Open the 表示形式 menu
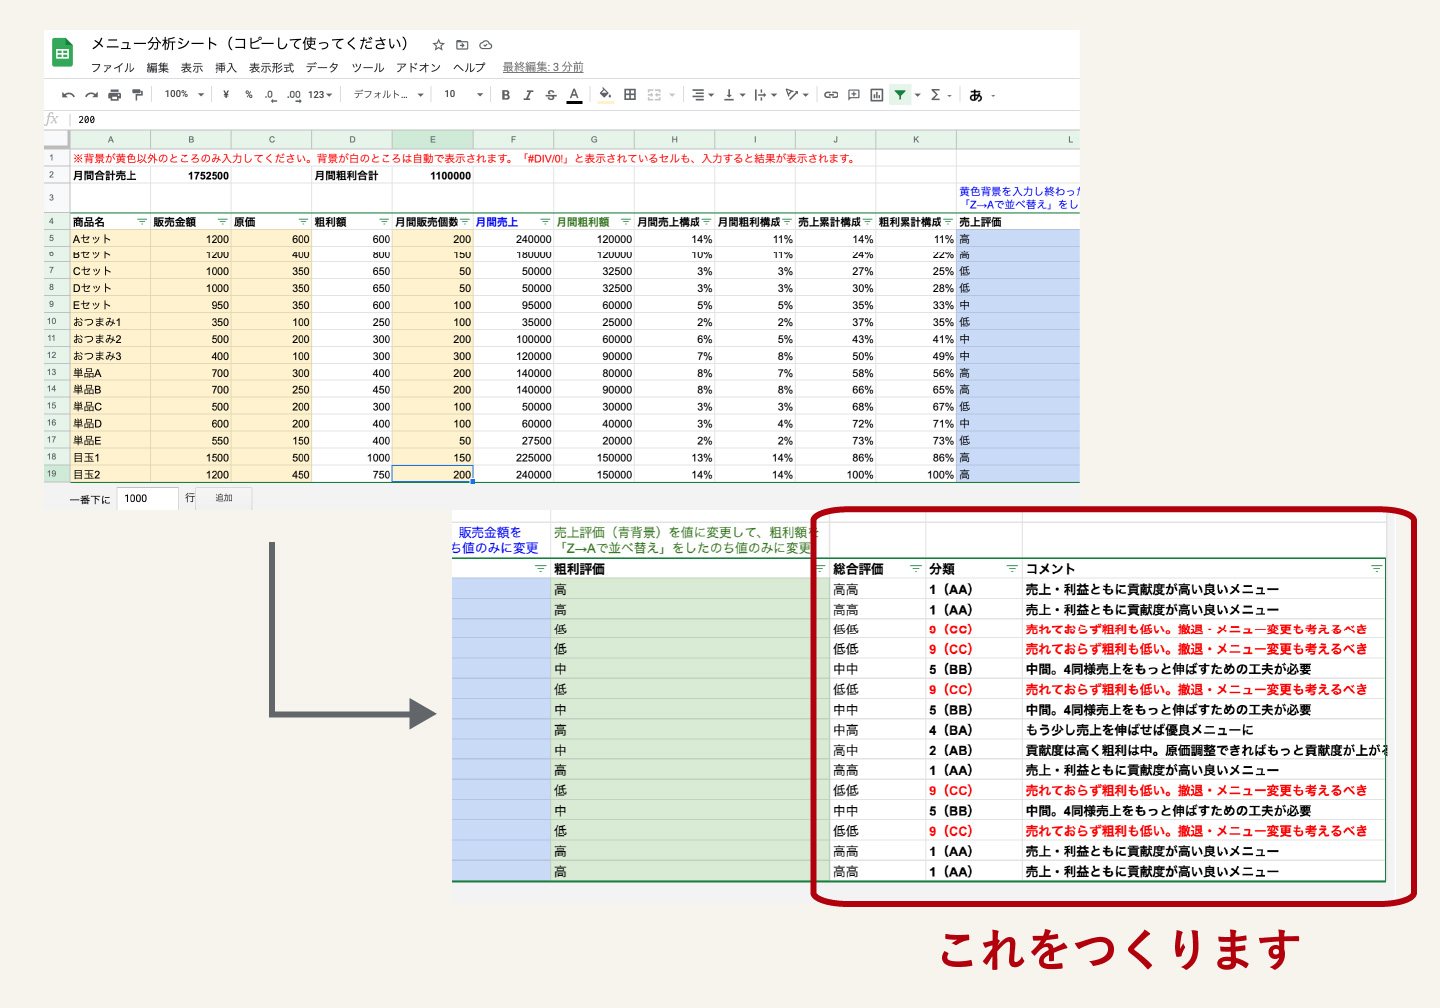Viewport: 1440px width, 1008px height. point(272,68)
